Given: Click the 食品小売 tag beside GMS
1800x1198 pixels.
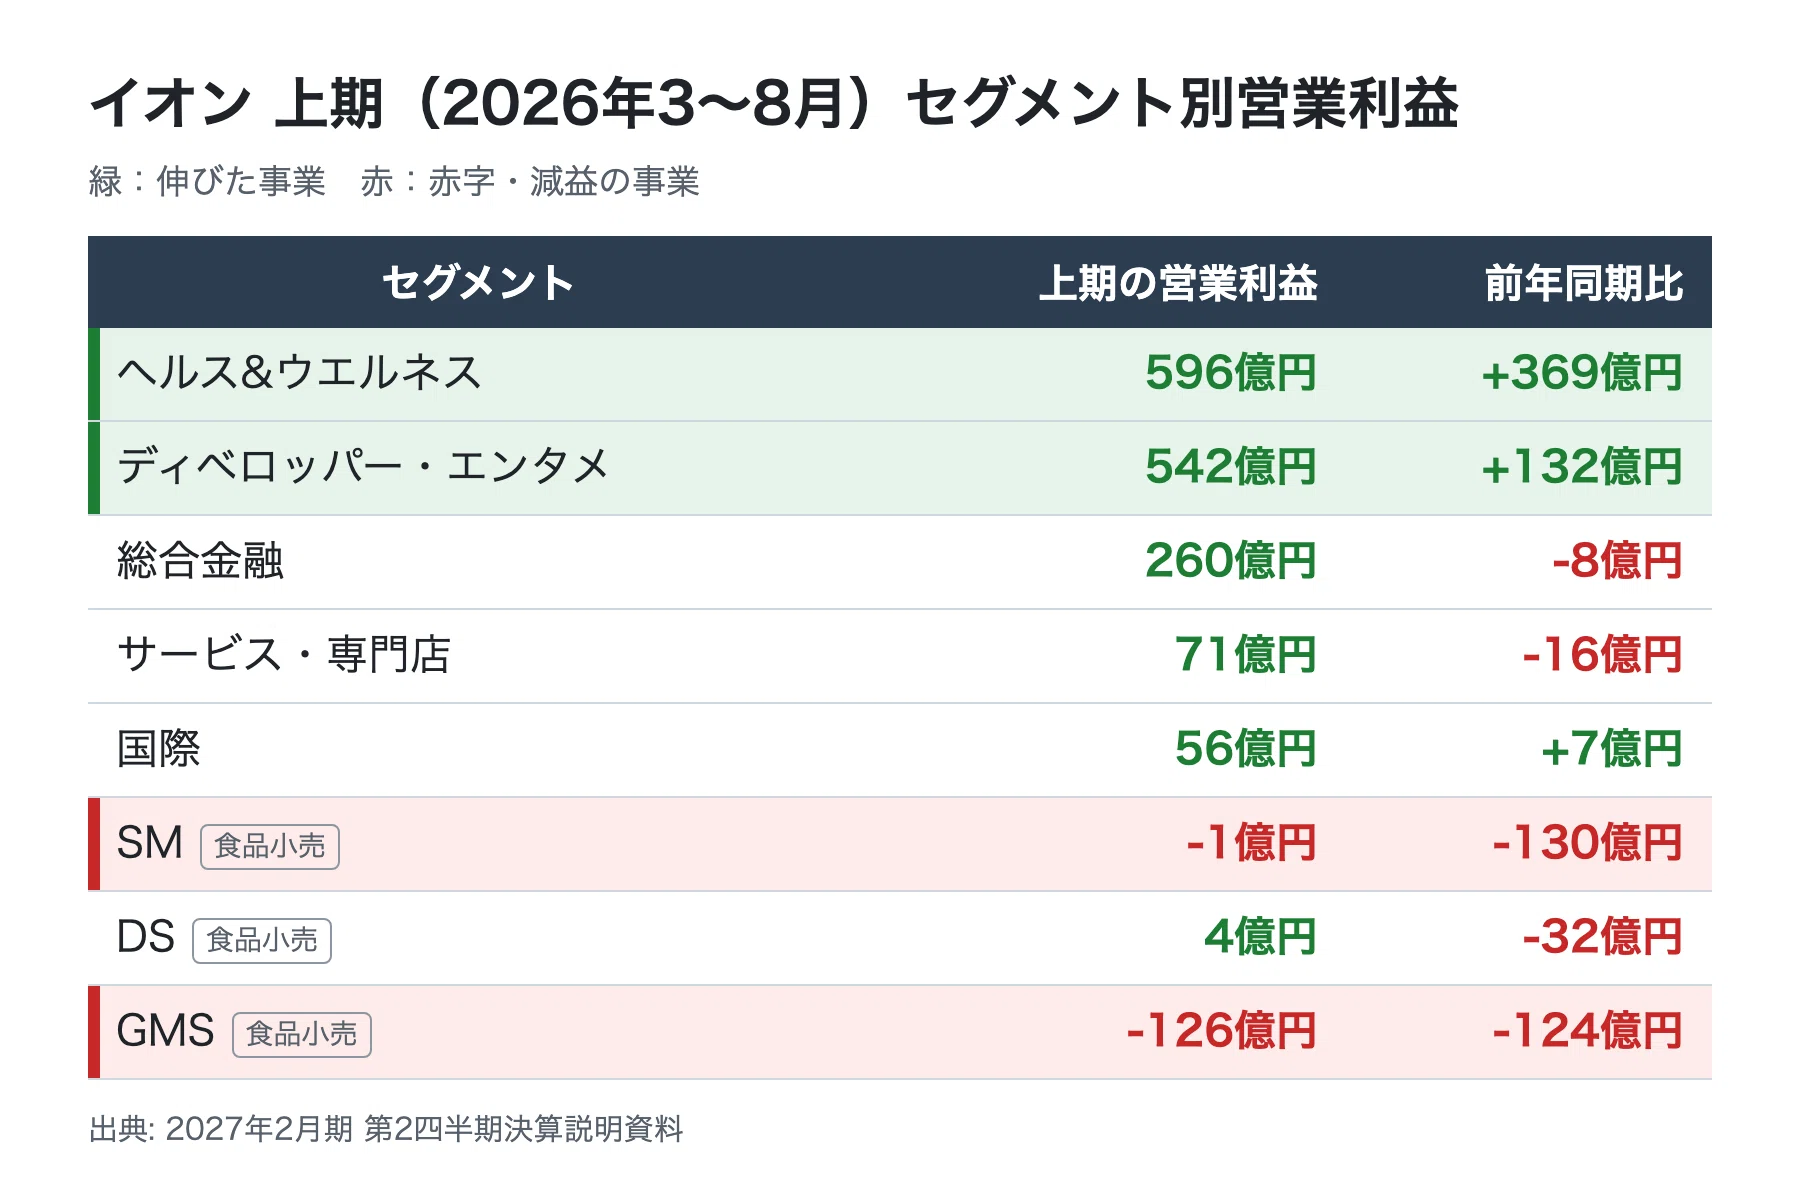Looking at the screenshot, I should [x=302, y=1035].
